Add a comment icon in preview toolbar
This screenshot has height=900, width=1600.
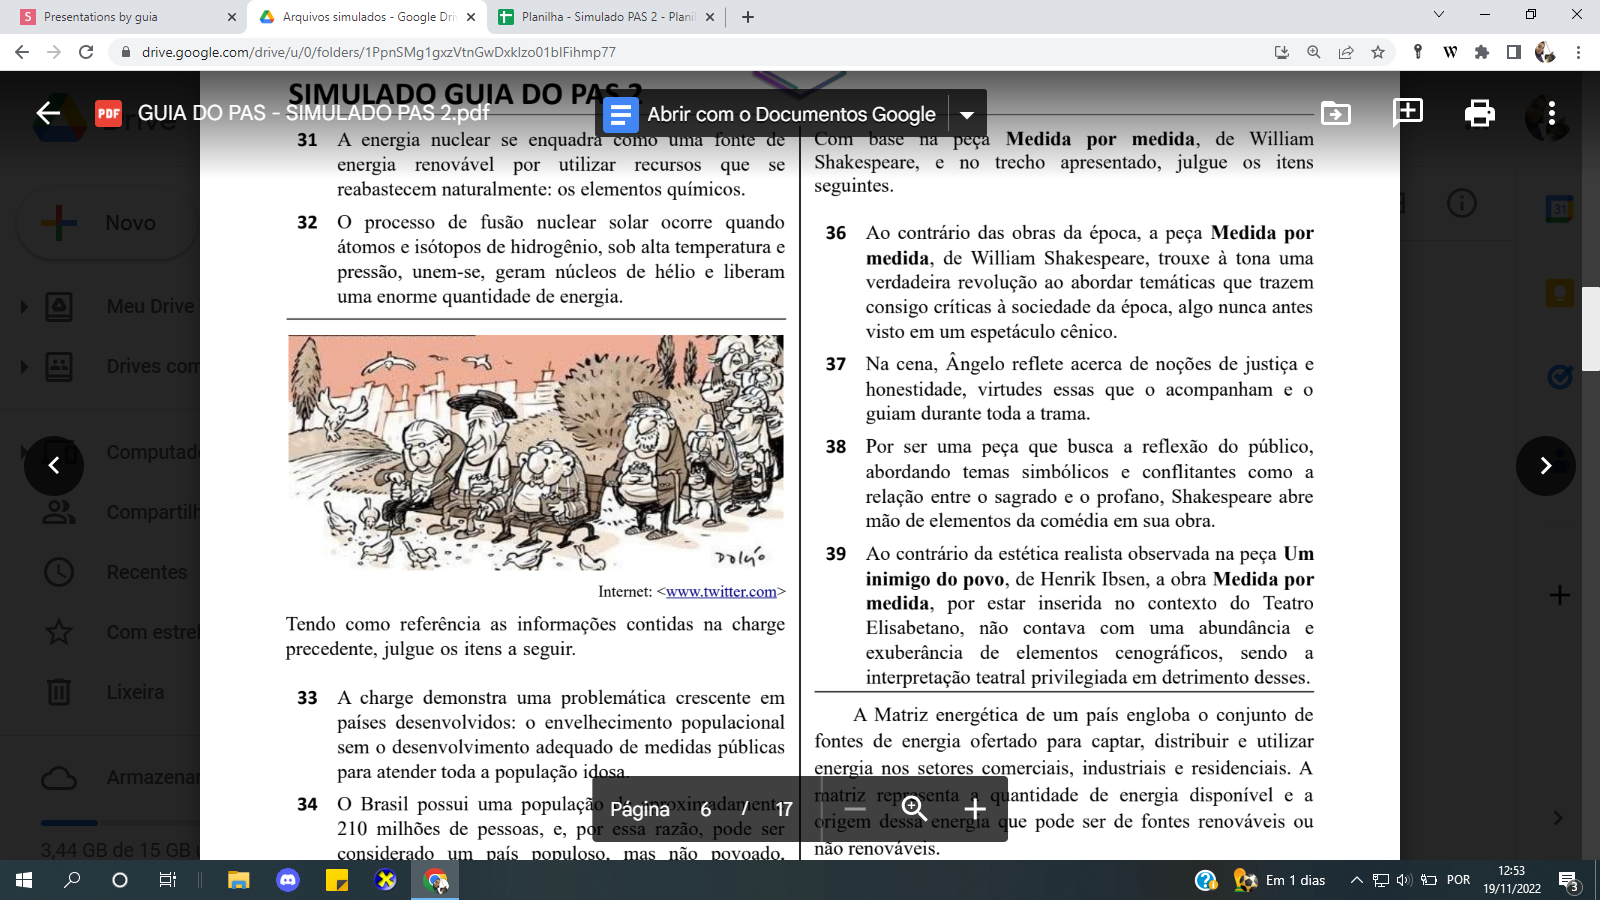(1408, 113)
